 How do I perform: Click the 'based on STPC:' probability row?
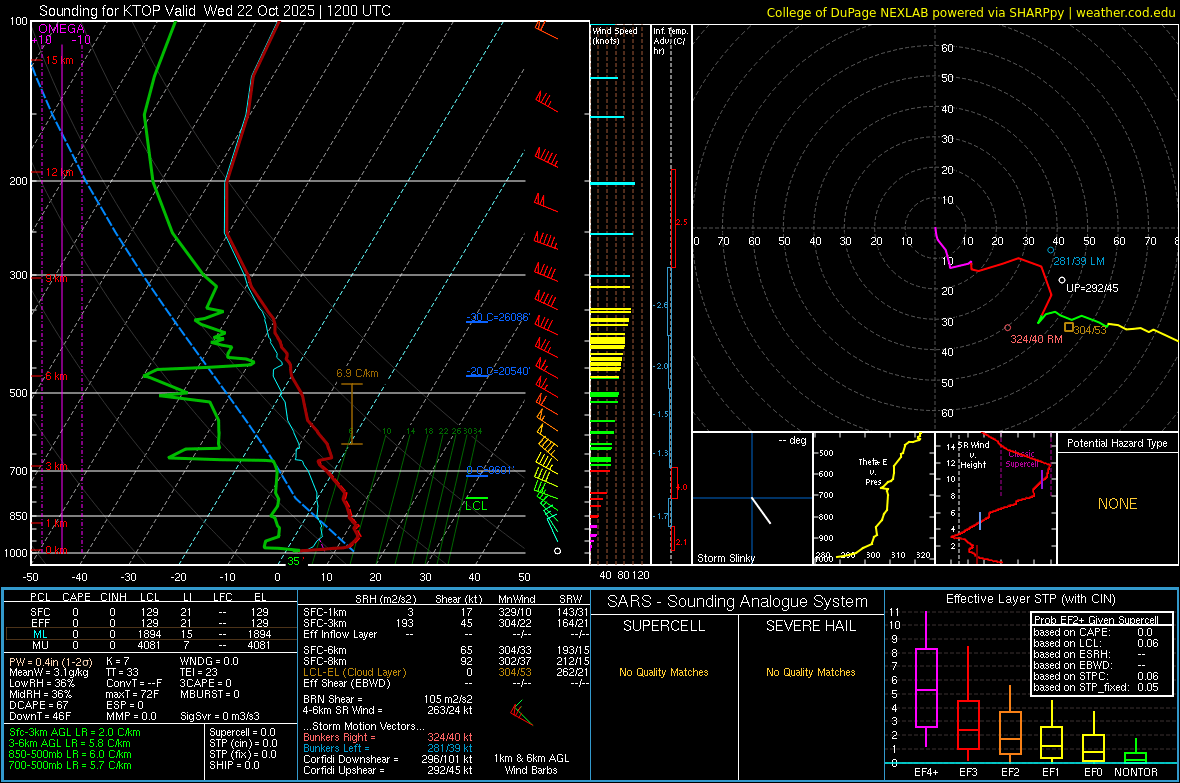click(1096, 676)
